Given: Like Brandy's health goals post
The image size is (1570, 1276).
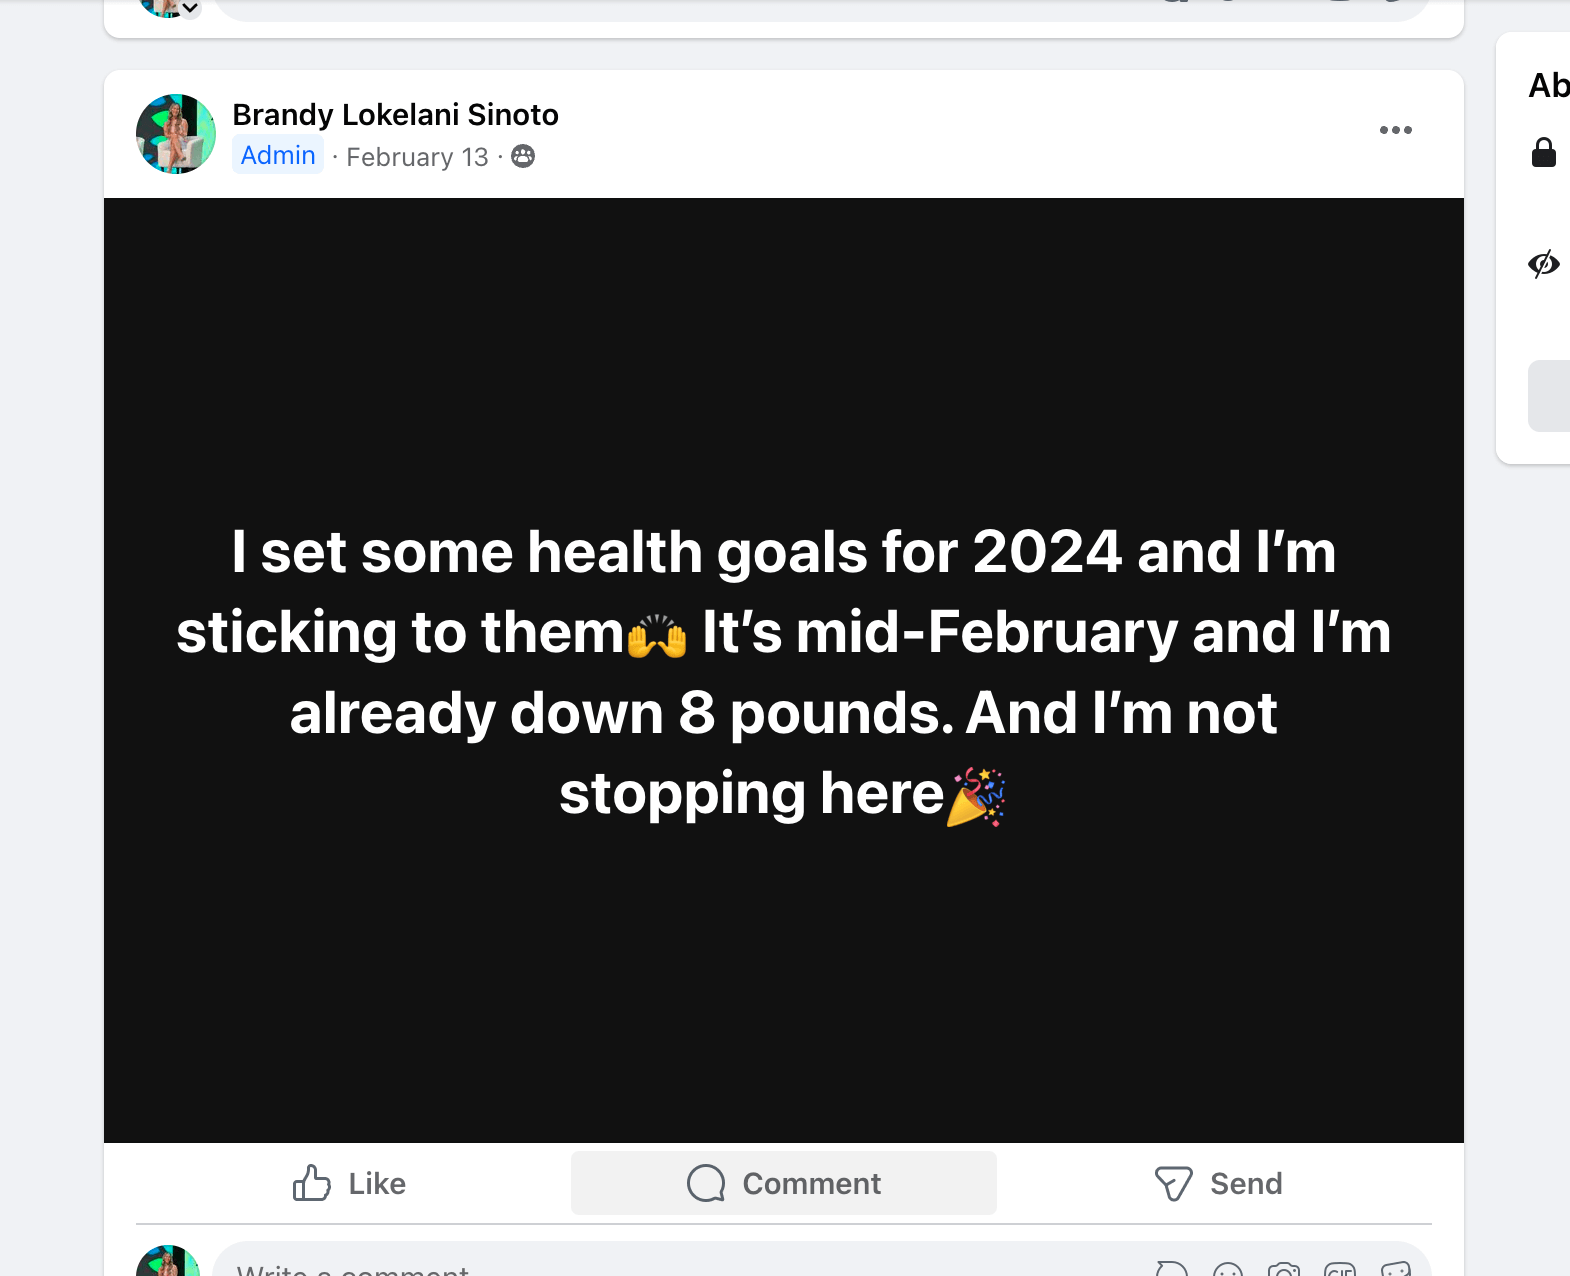Looking at the screenshot, I should pyautogui.click(x=349, y=1184).
